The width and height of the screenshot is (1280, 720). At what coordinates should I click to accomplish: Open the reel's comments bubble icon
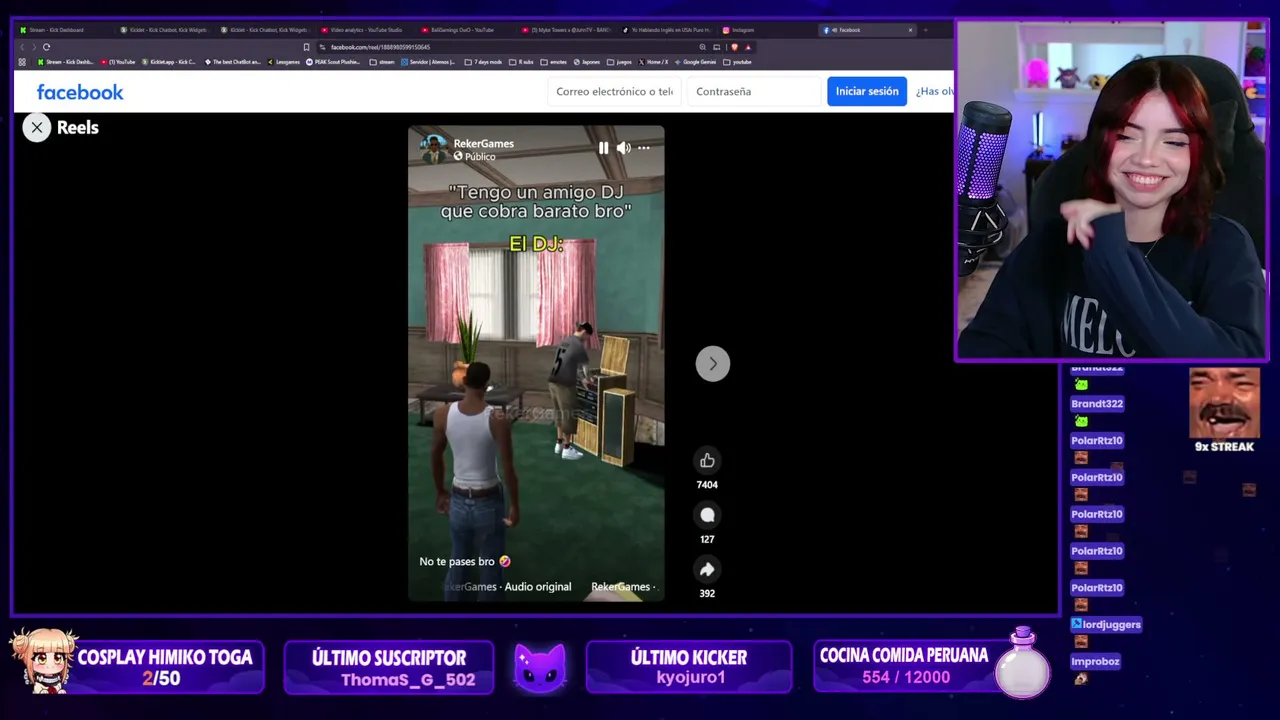[x=707, y=515]
